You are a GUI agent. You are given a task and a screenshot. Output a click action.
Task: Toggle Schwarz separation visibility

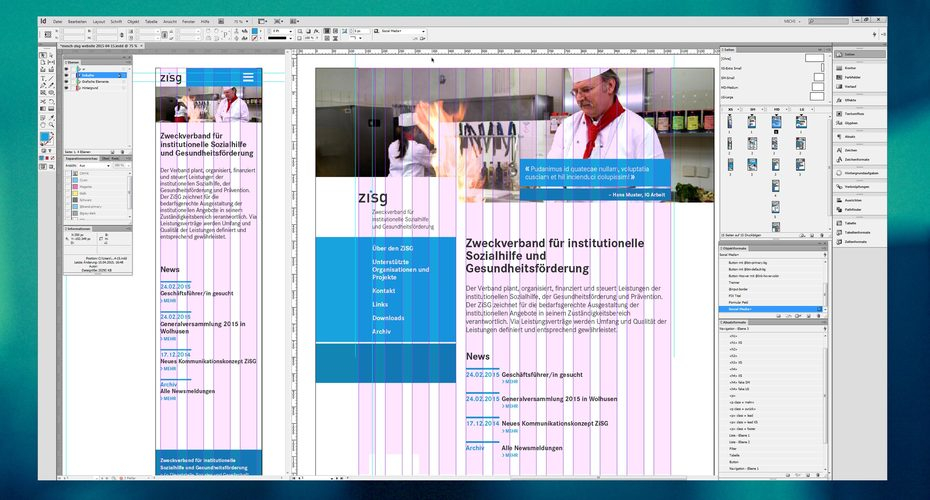pyautogui.click(x=68, y=200)
